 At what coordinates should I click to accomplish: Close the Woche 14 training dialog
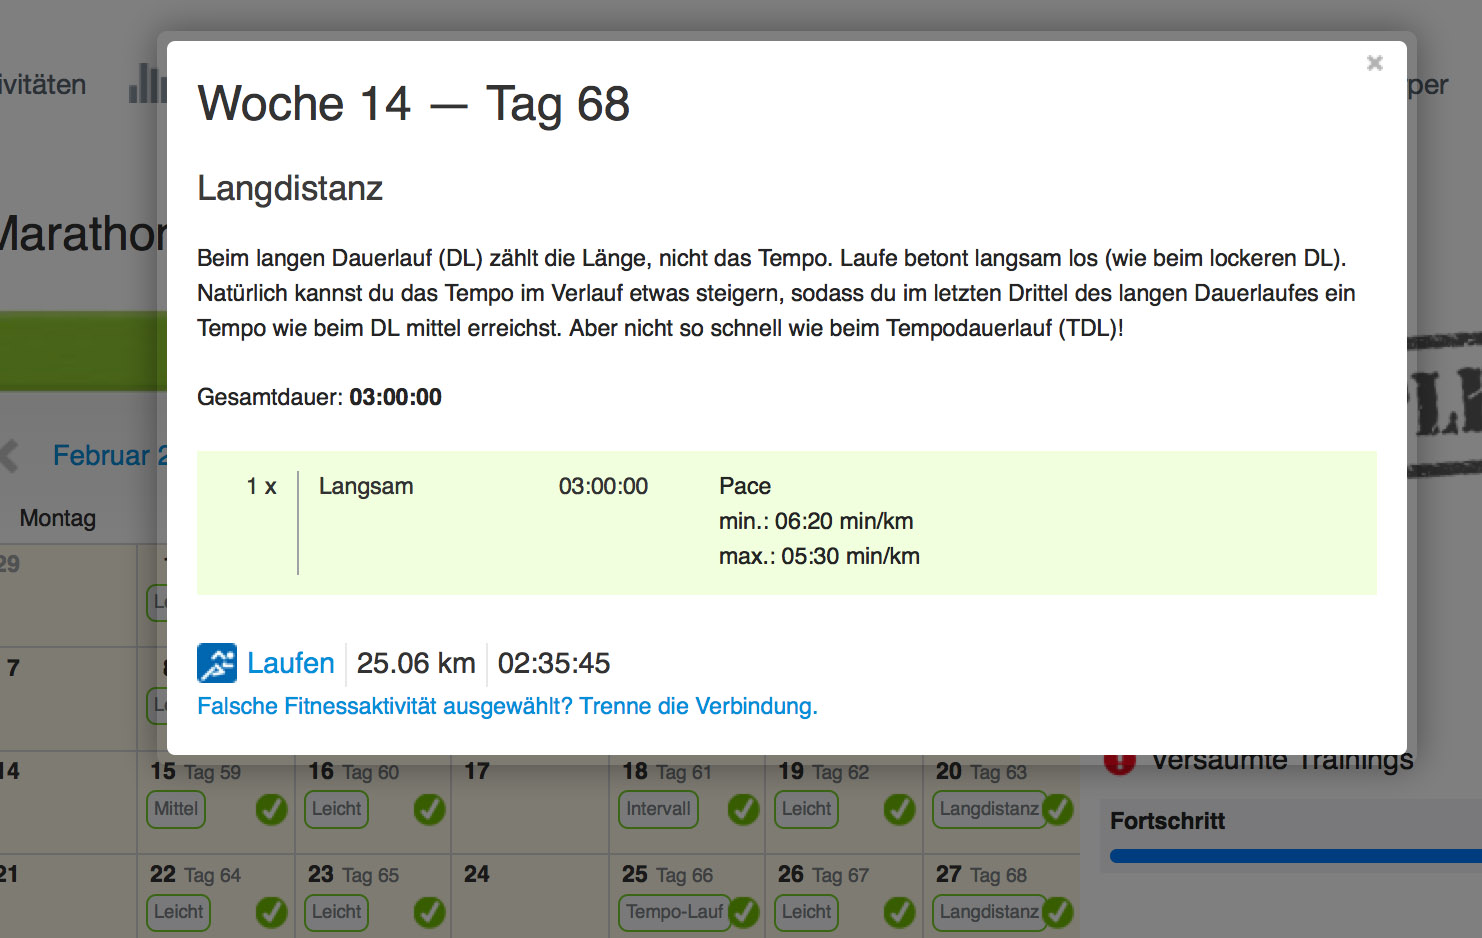1374,63
